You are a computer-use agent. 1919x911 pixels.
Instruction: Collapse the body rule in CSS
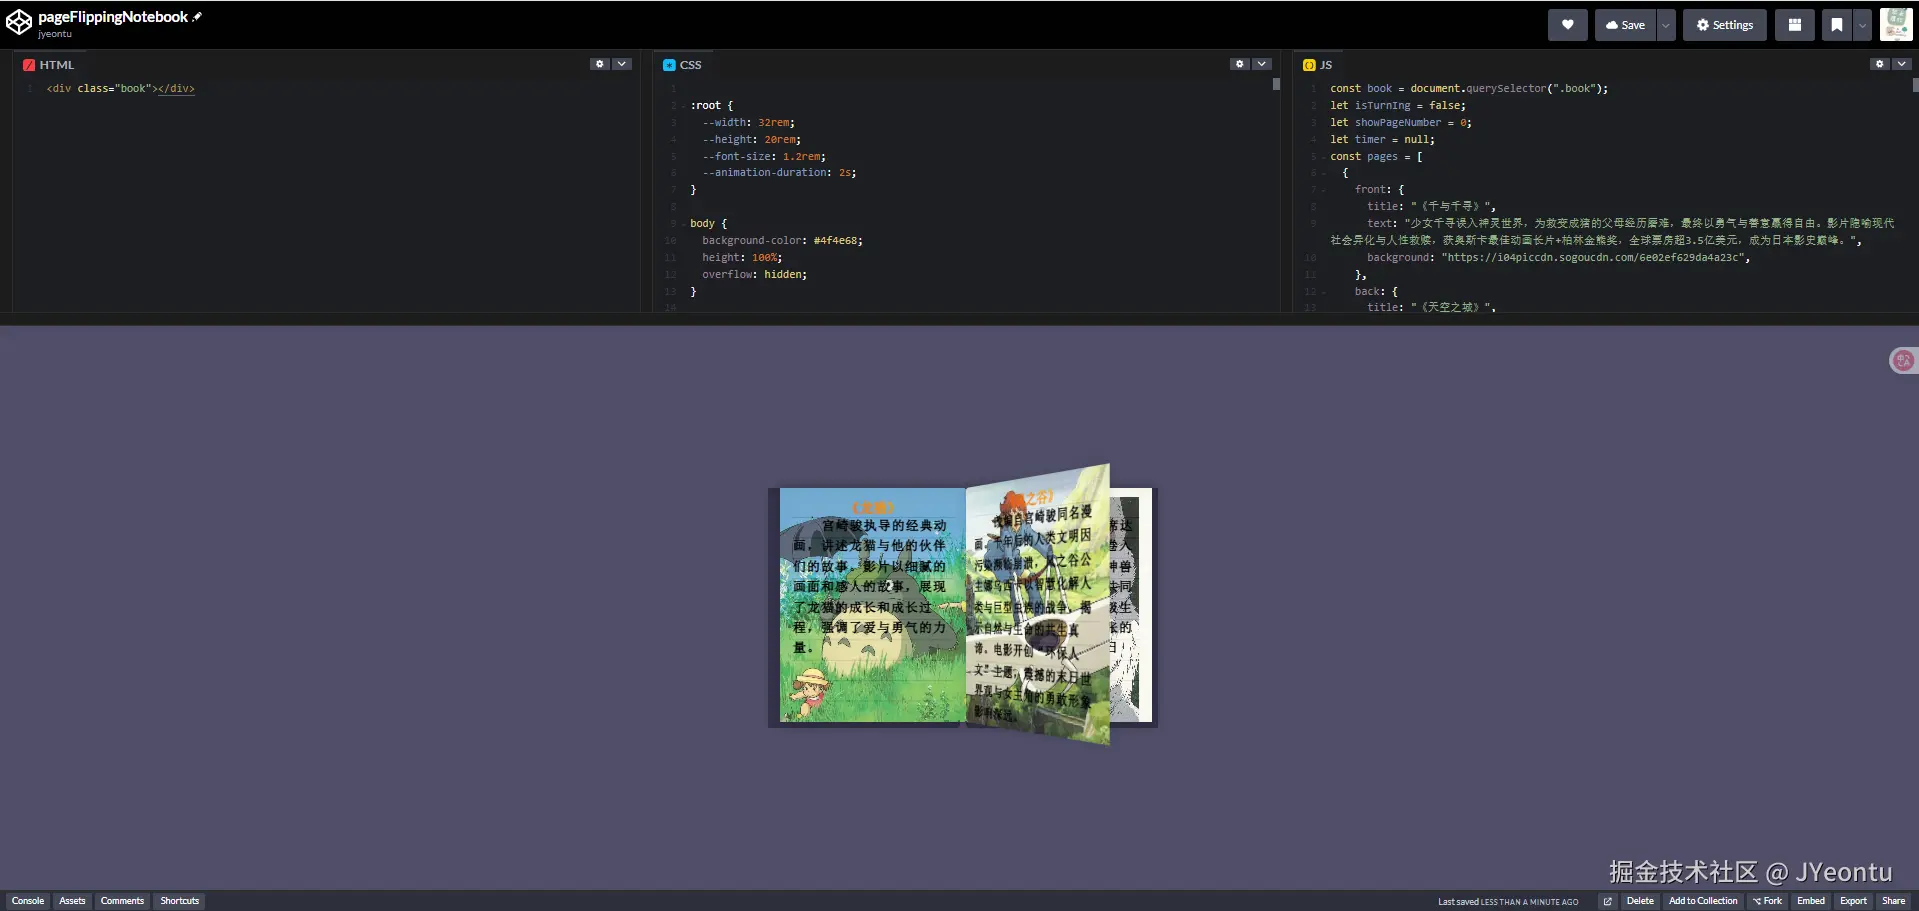point(685,224)
